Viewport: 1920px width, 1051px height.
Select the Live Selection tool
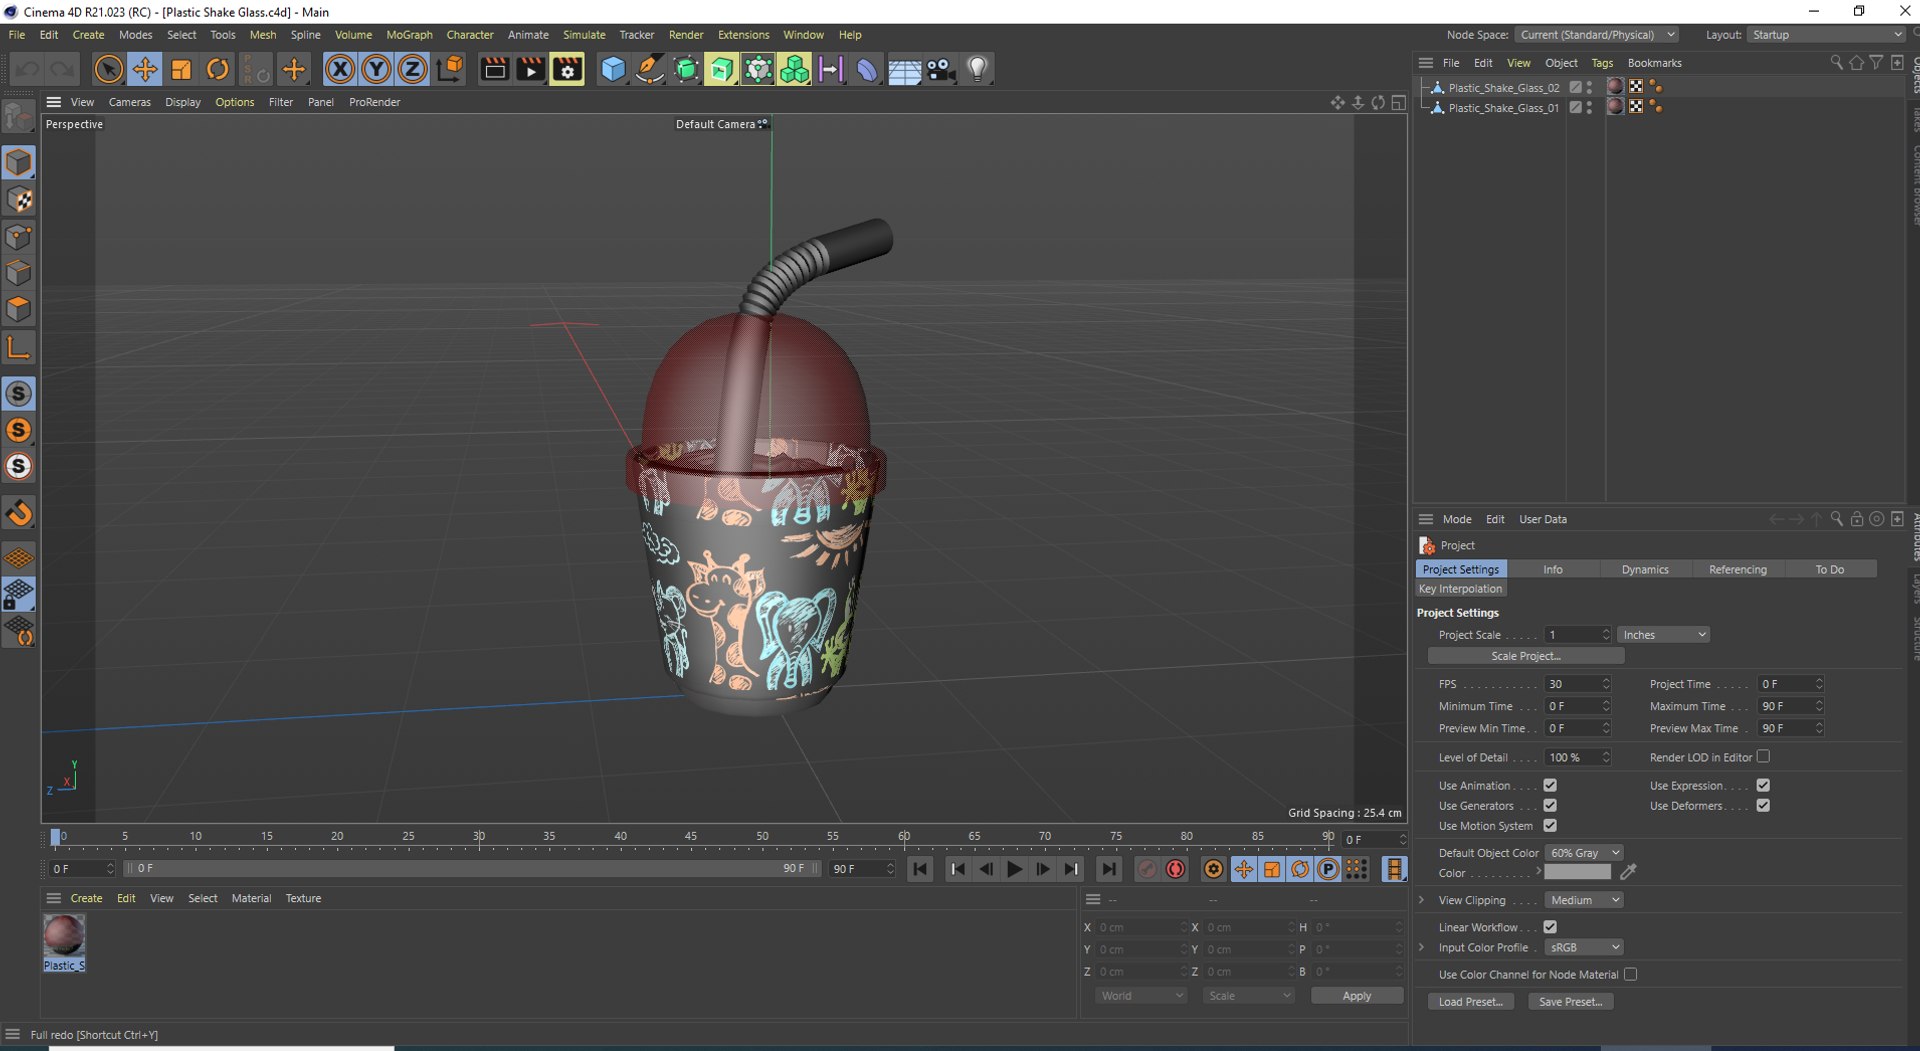[108, 69]
